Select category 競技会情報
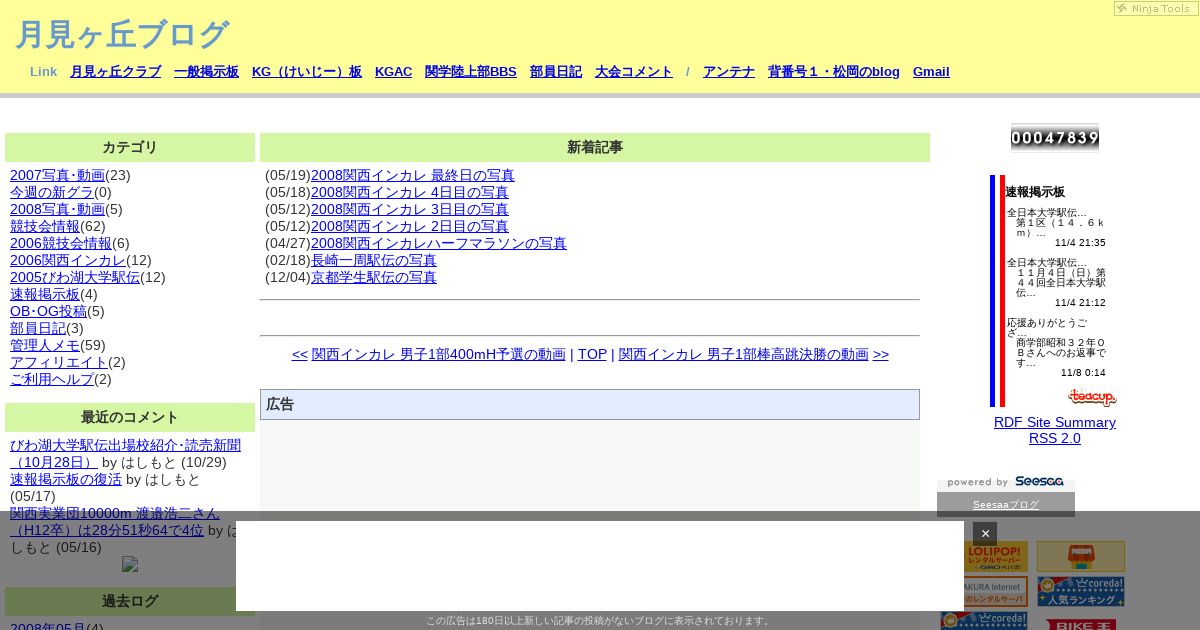The height and width of the screenshot is (630, 1200). point(45,226)
